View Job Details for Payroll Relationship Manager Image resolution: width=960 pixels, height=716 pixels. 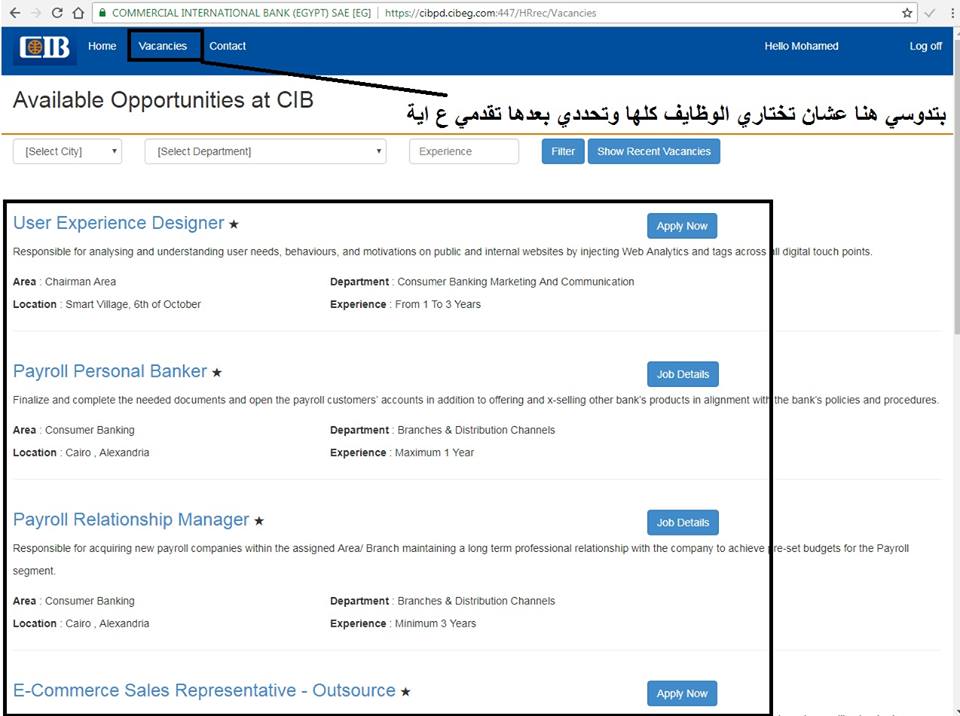pos(683,522)
